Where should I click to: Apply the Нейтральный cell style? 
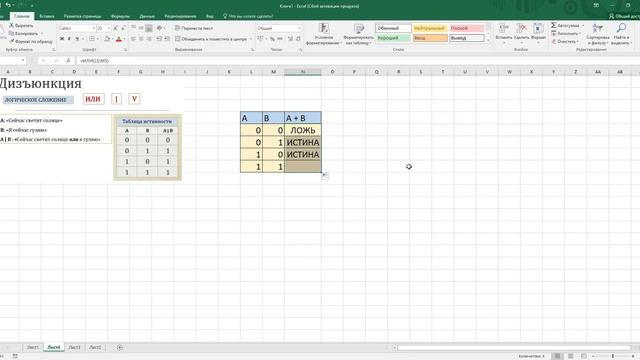(429, 28)
